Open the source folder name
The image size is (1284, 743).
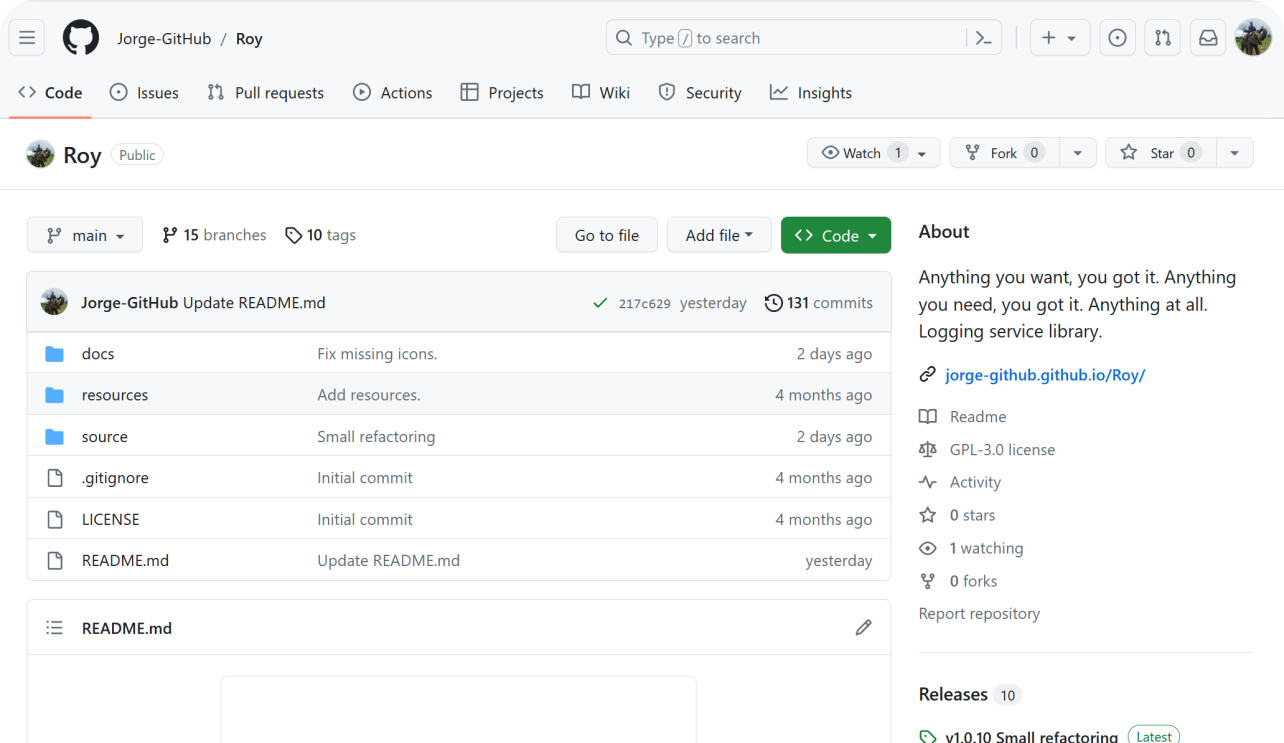pos(105,437)
